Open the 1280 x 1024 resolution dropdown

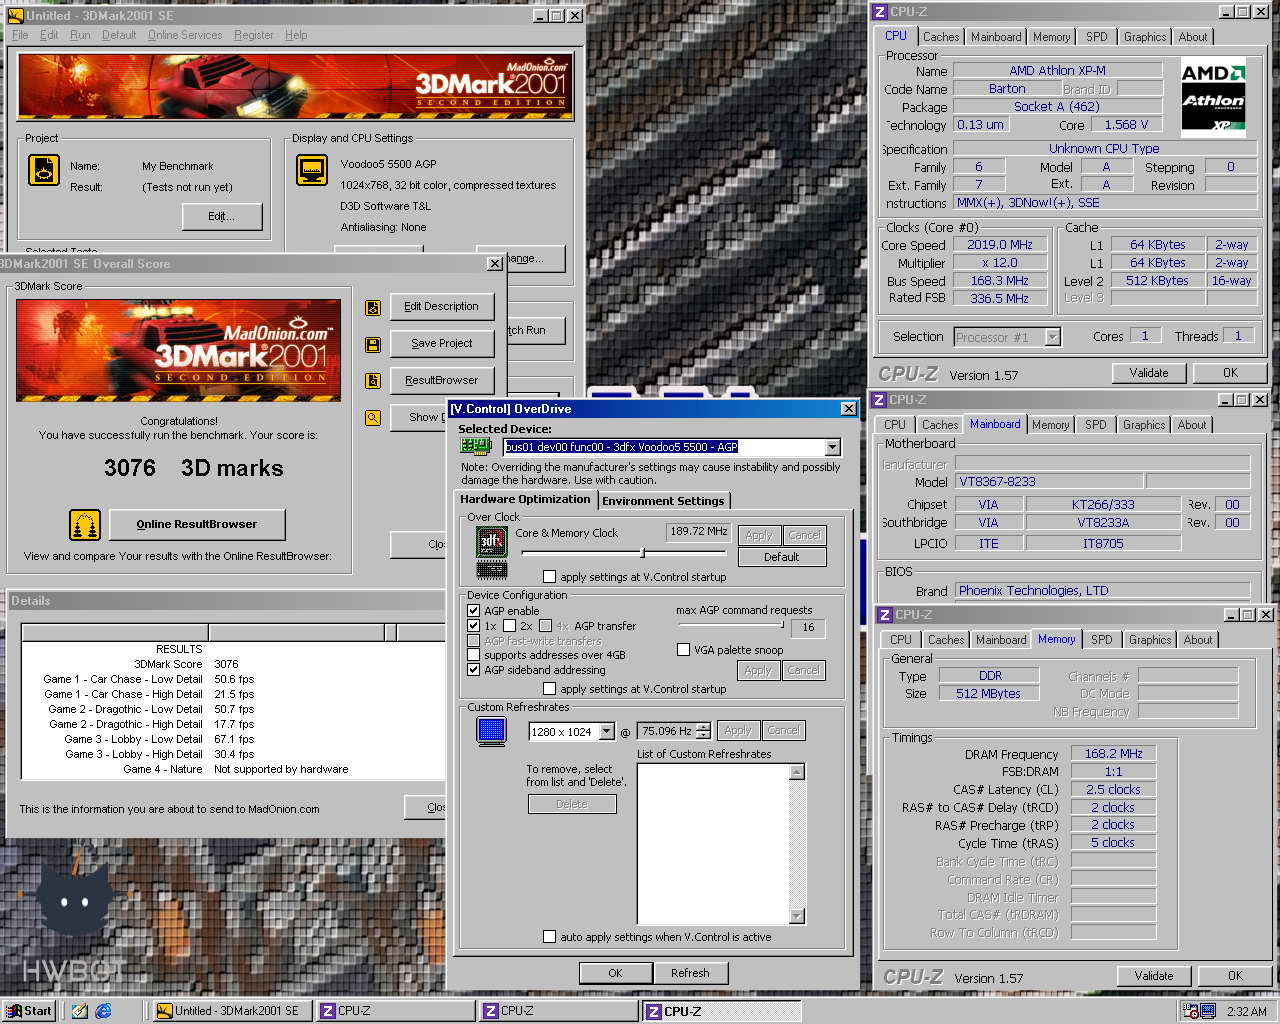click(x=606, y=732)
